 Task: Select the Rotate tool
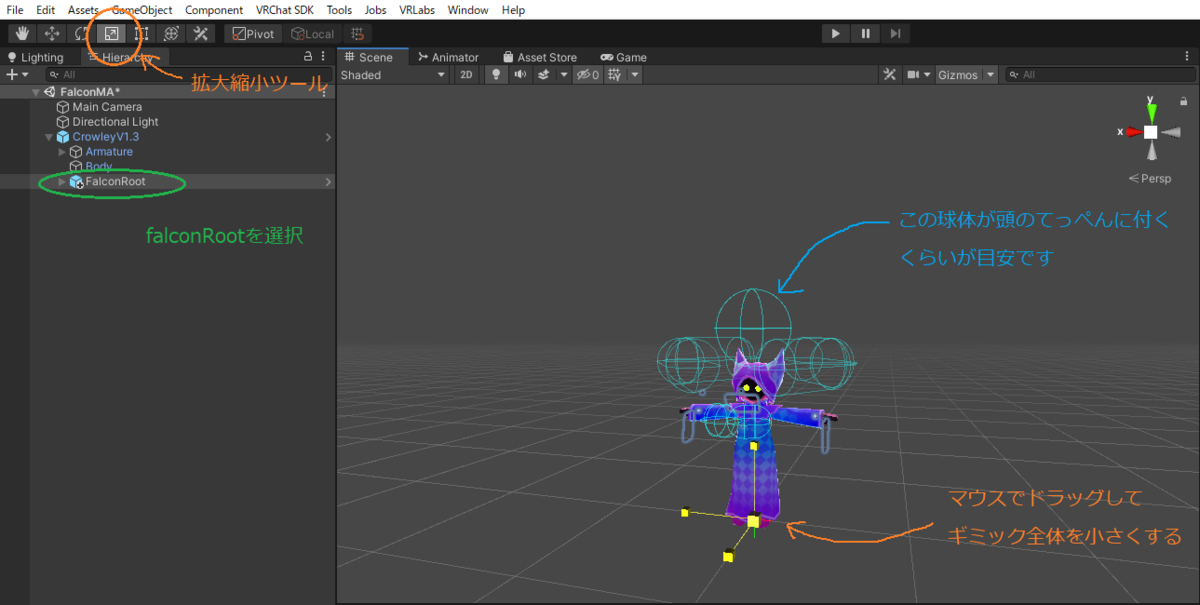click(82, 33)
